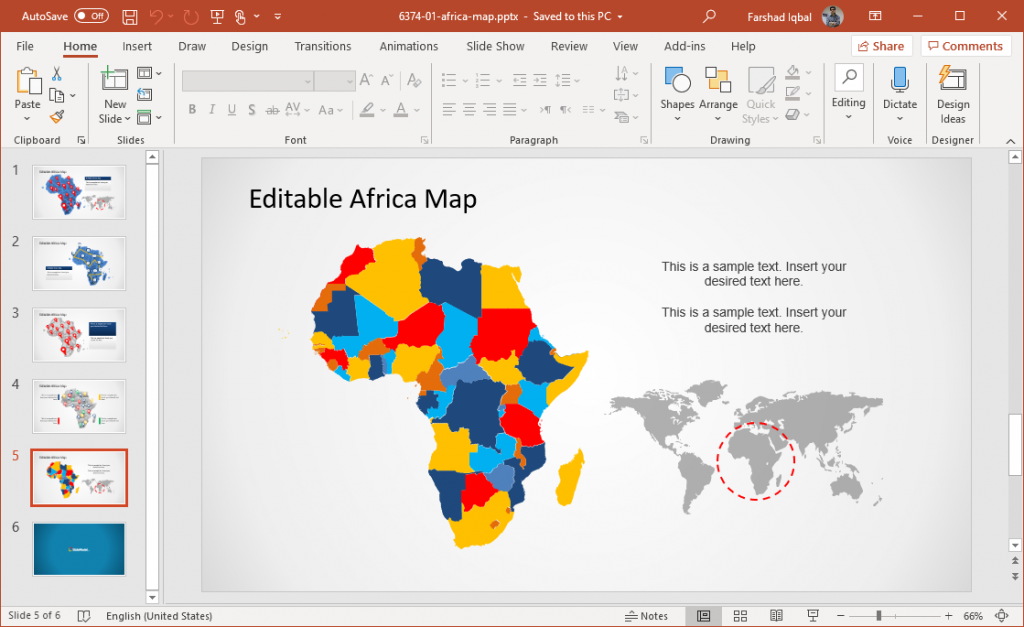The width and height of the screenshot is (1024, 627).
Task: Open the Font Color dropdown arrow
Action: click(x=414, y=110)
